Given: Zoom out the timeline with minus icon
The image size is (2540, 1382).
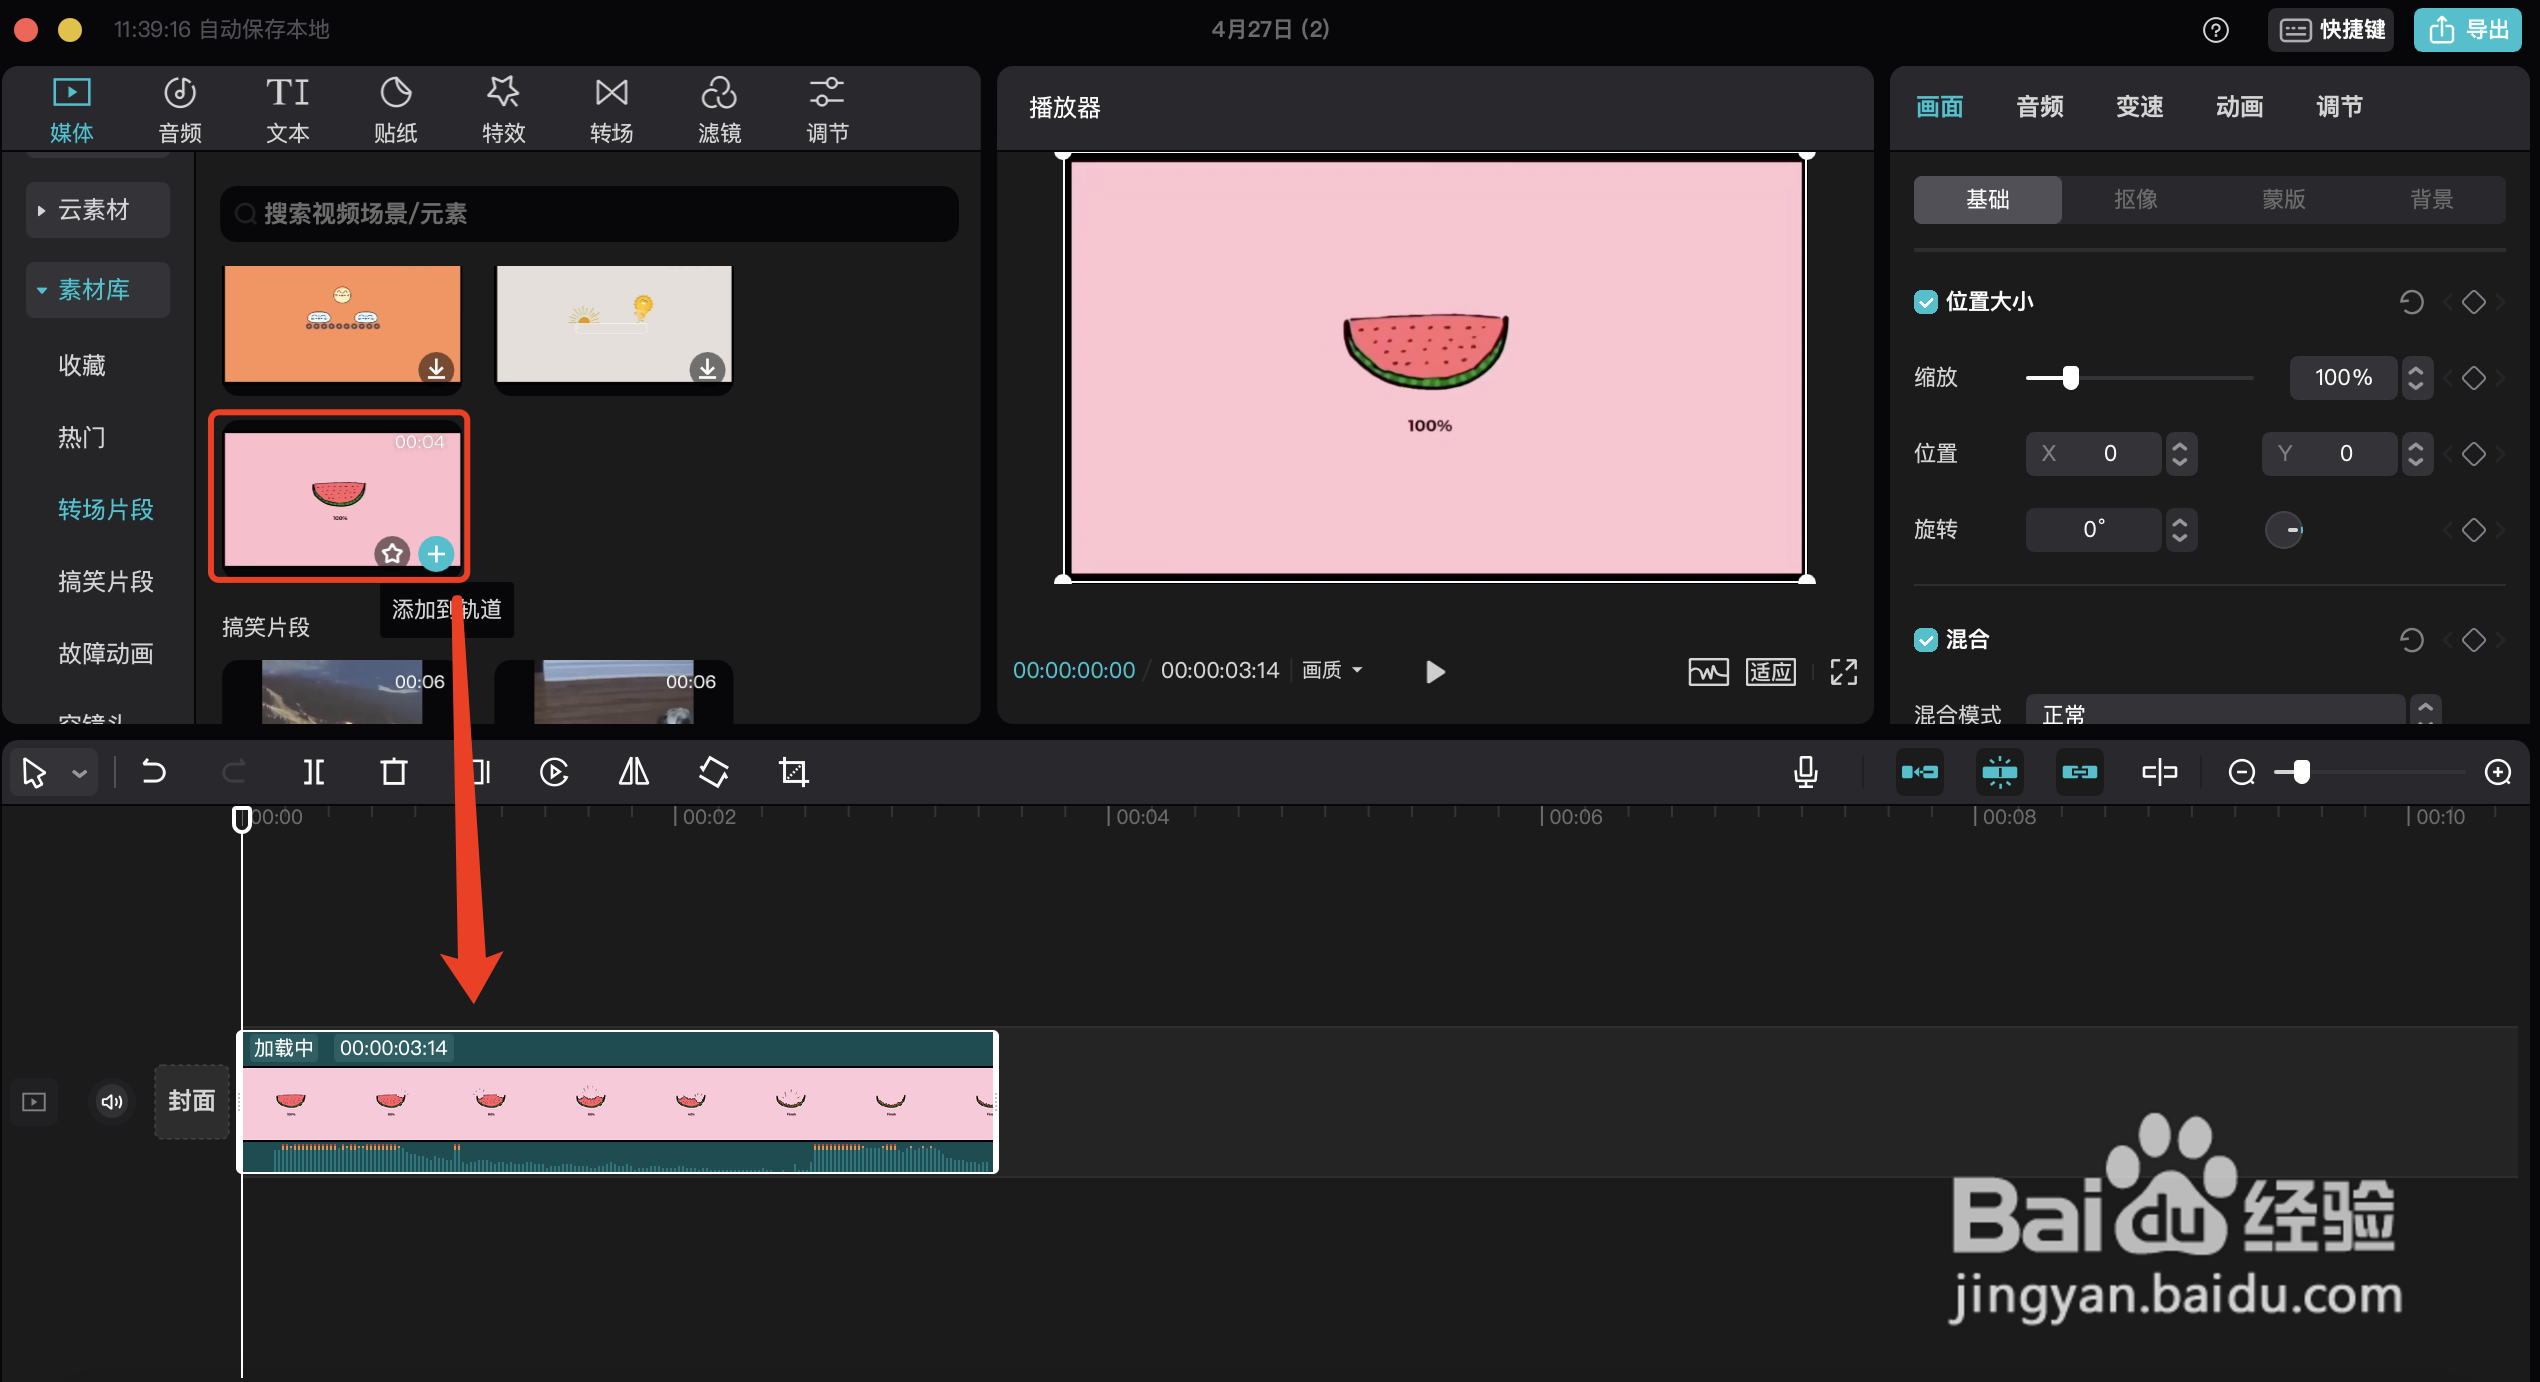Looking at the screenshot, I should click(2241, 772).
